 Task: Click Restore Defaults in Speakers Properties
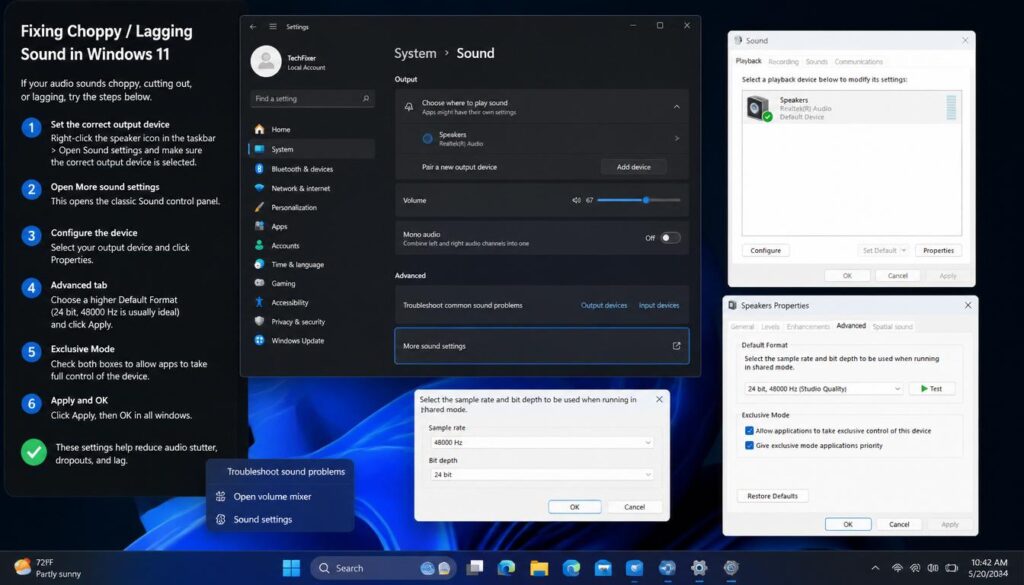[773, 496]
